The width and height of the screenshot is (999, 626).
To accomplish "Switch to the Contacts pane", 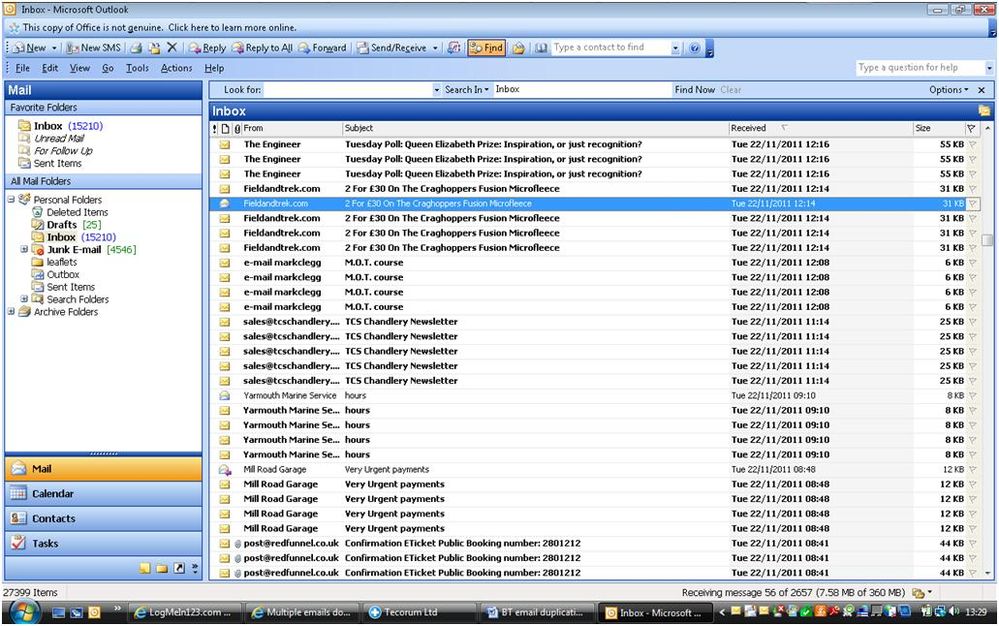I will (x=103, y=518).
